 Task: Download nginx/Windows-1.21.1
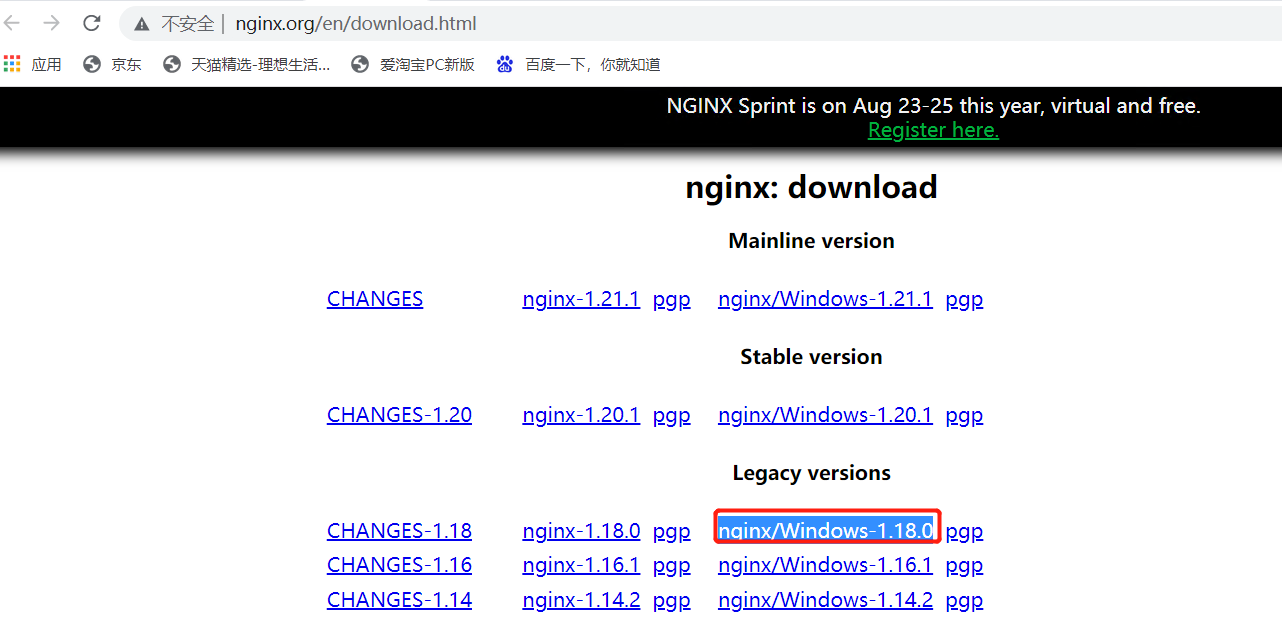point(825,298)
